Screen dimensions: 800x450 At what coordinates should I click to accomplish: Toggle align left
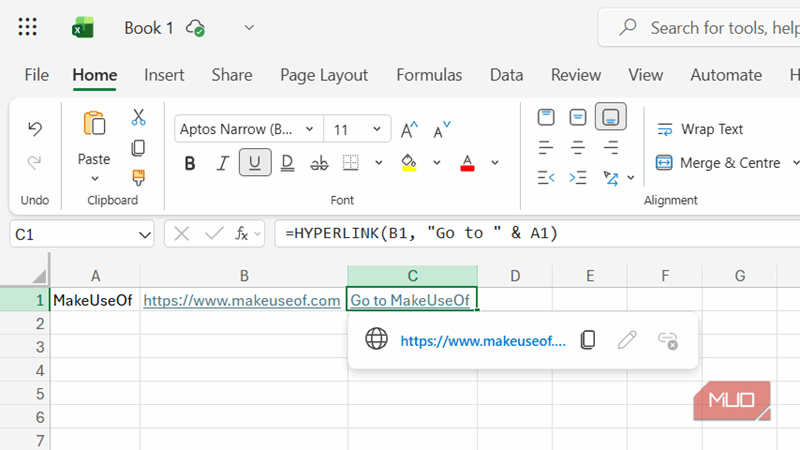click(546, 148)
